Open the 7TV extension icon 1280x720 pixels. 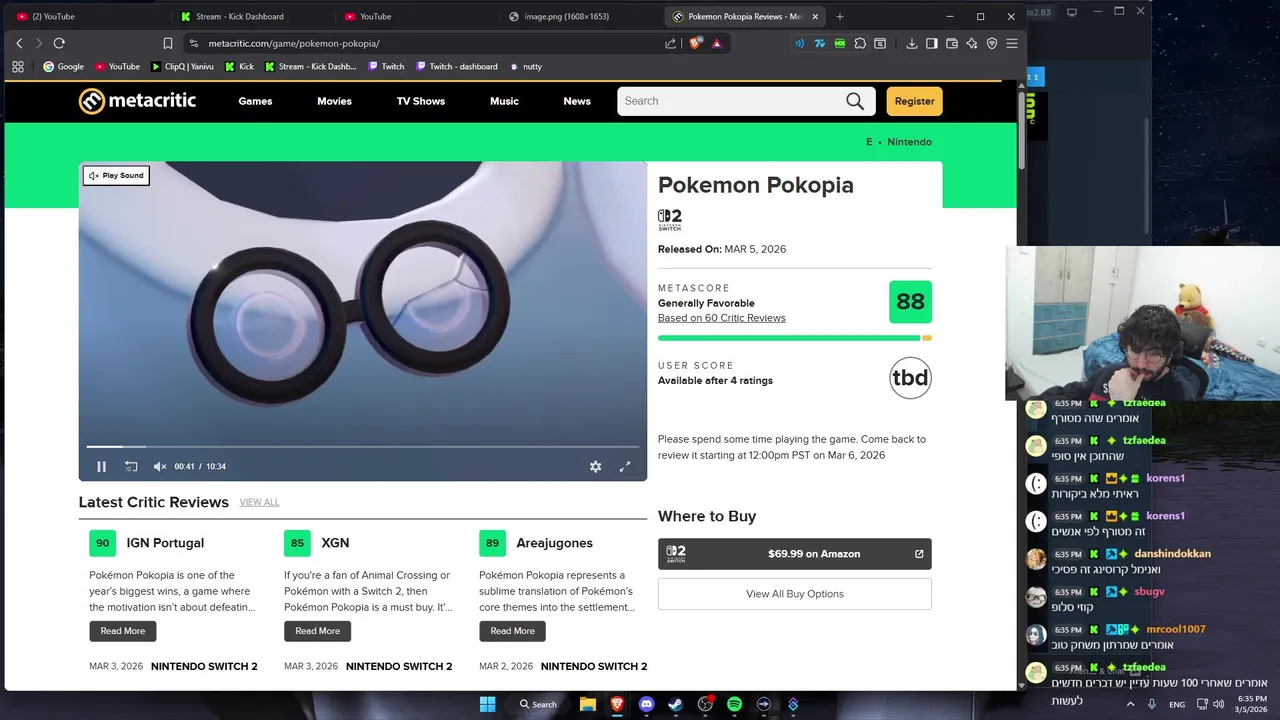pyautogui.click(x=819, y=43)
